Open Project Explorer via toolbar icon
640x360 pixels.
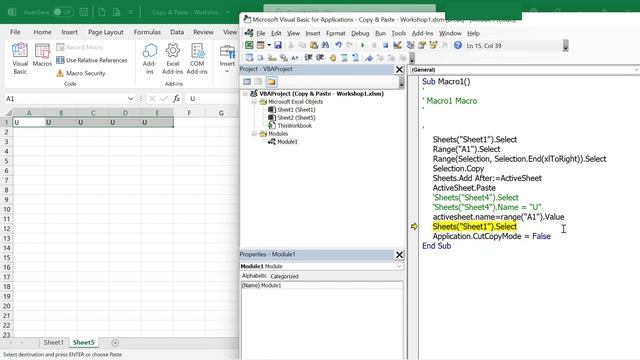[x=410, y=45]
